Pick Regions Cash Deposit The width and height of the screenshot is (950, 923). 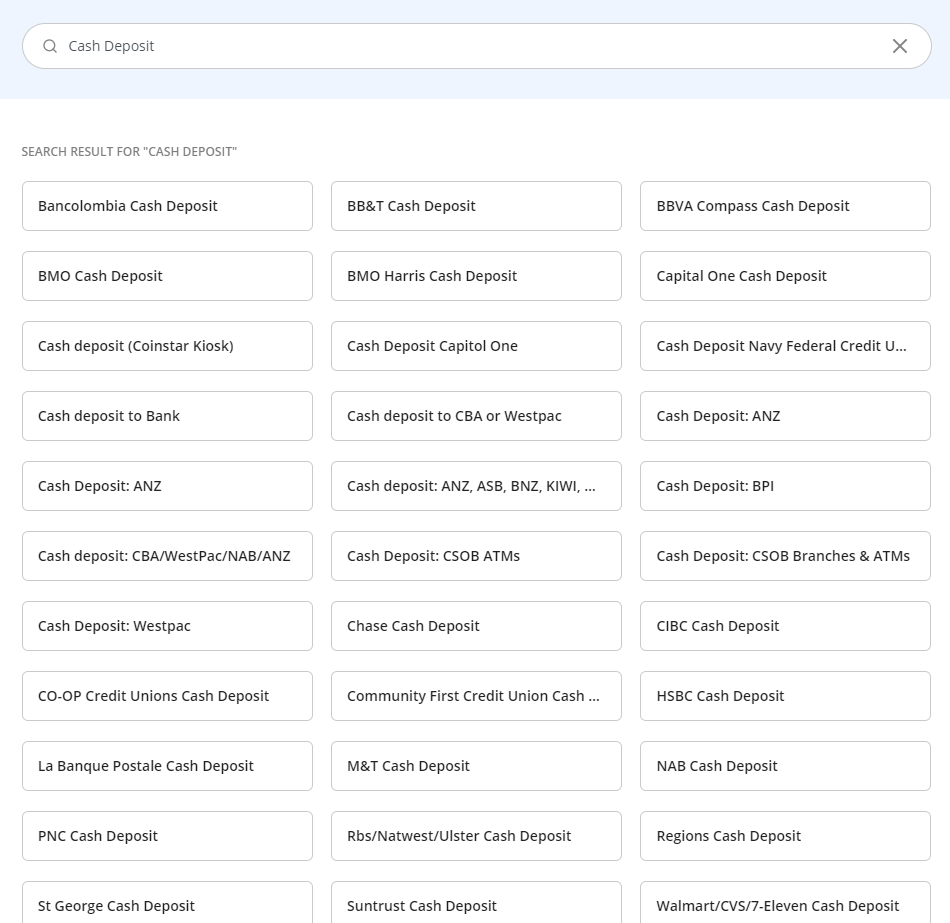tap(785, 836)
